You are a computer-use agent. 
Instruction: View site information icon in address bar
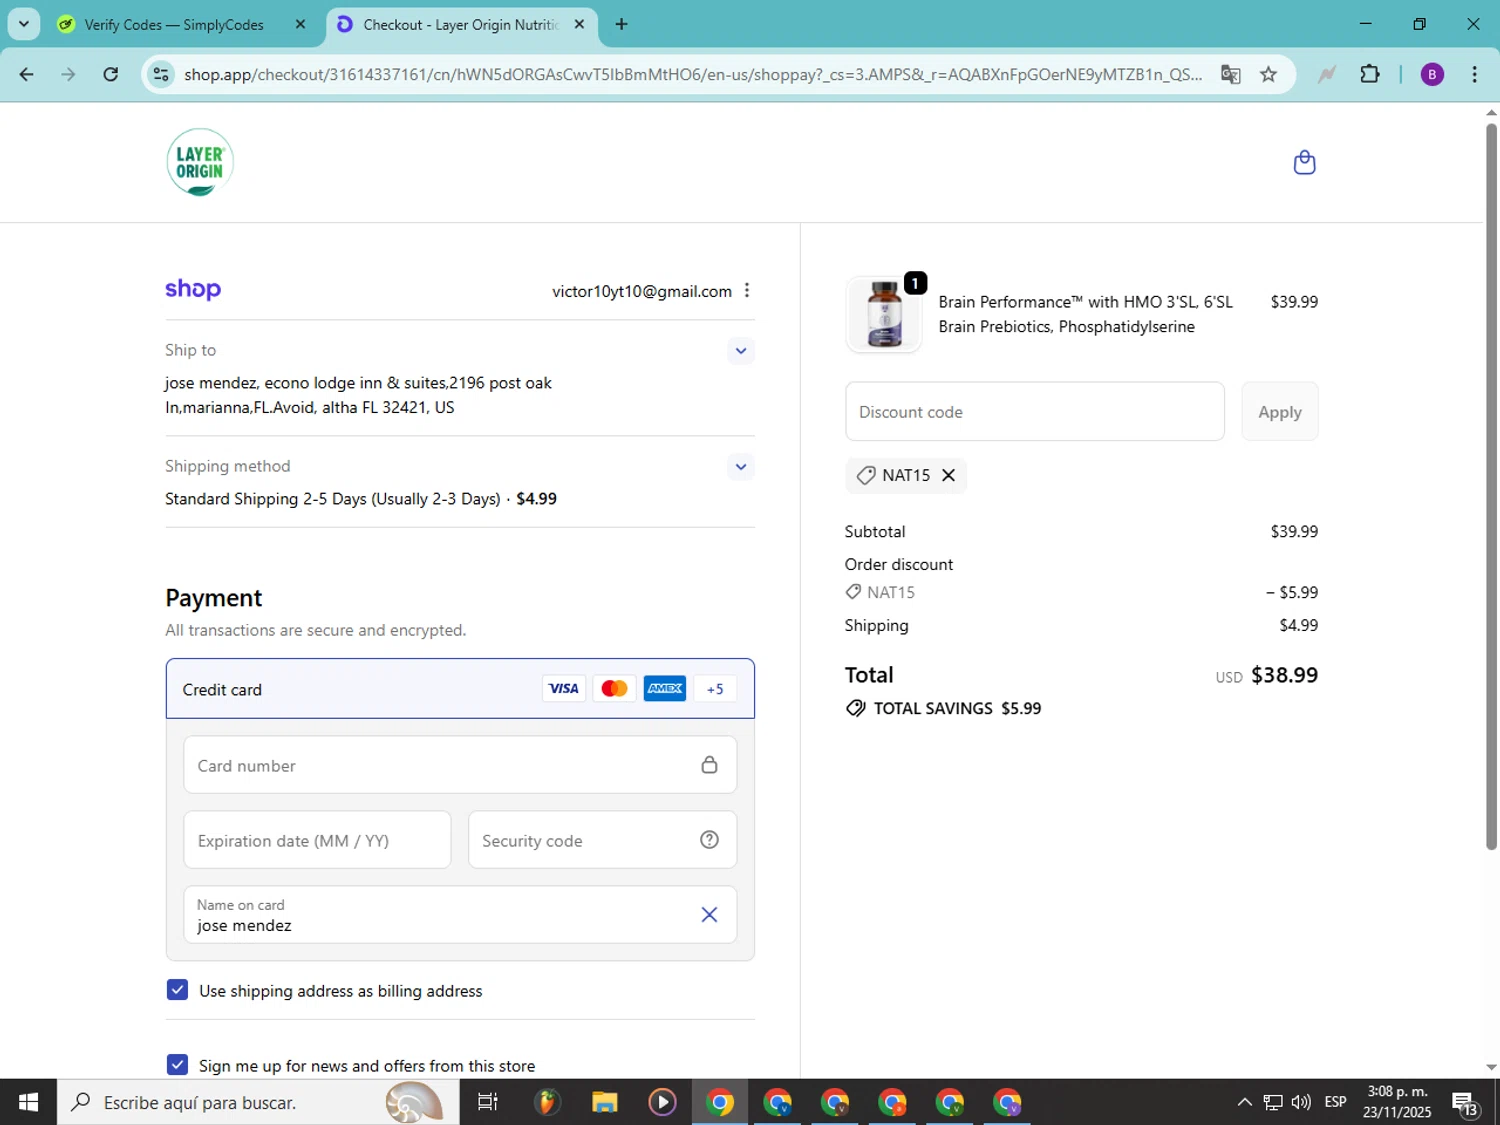(x=160, y=74)
